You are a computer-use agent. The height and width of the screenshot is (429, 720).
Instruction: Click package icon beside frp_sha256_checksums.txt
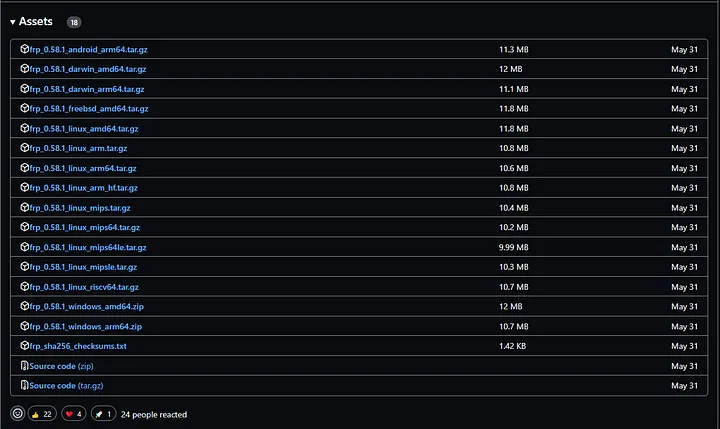tap(25, 346)
